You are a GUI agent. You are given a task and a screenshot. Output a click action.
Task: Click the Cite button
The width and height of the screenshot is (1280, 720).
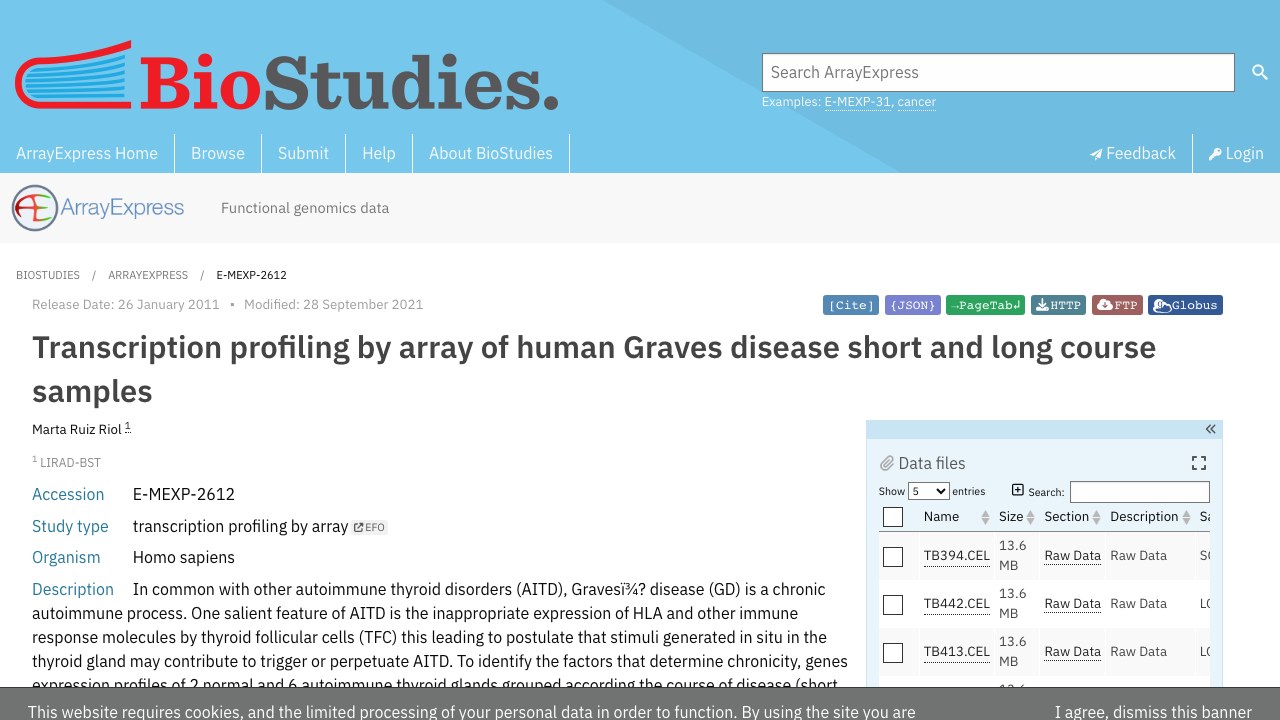coord(851,305)
